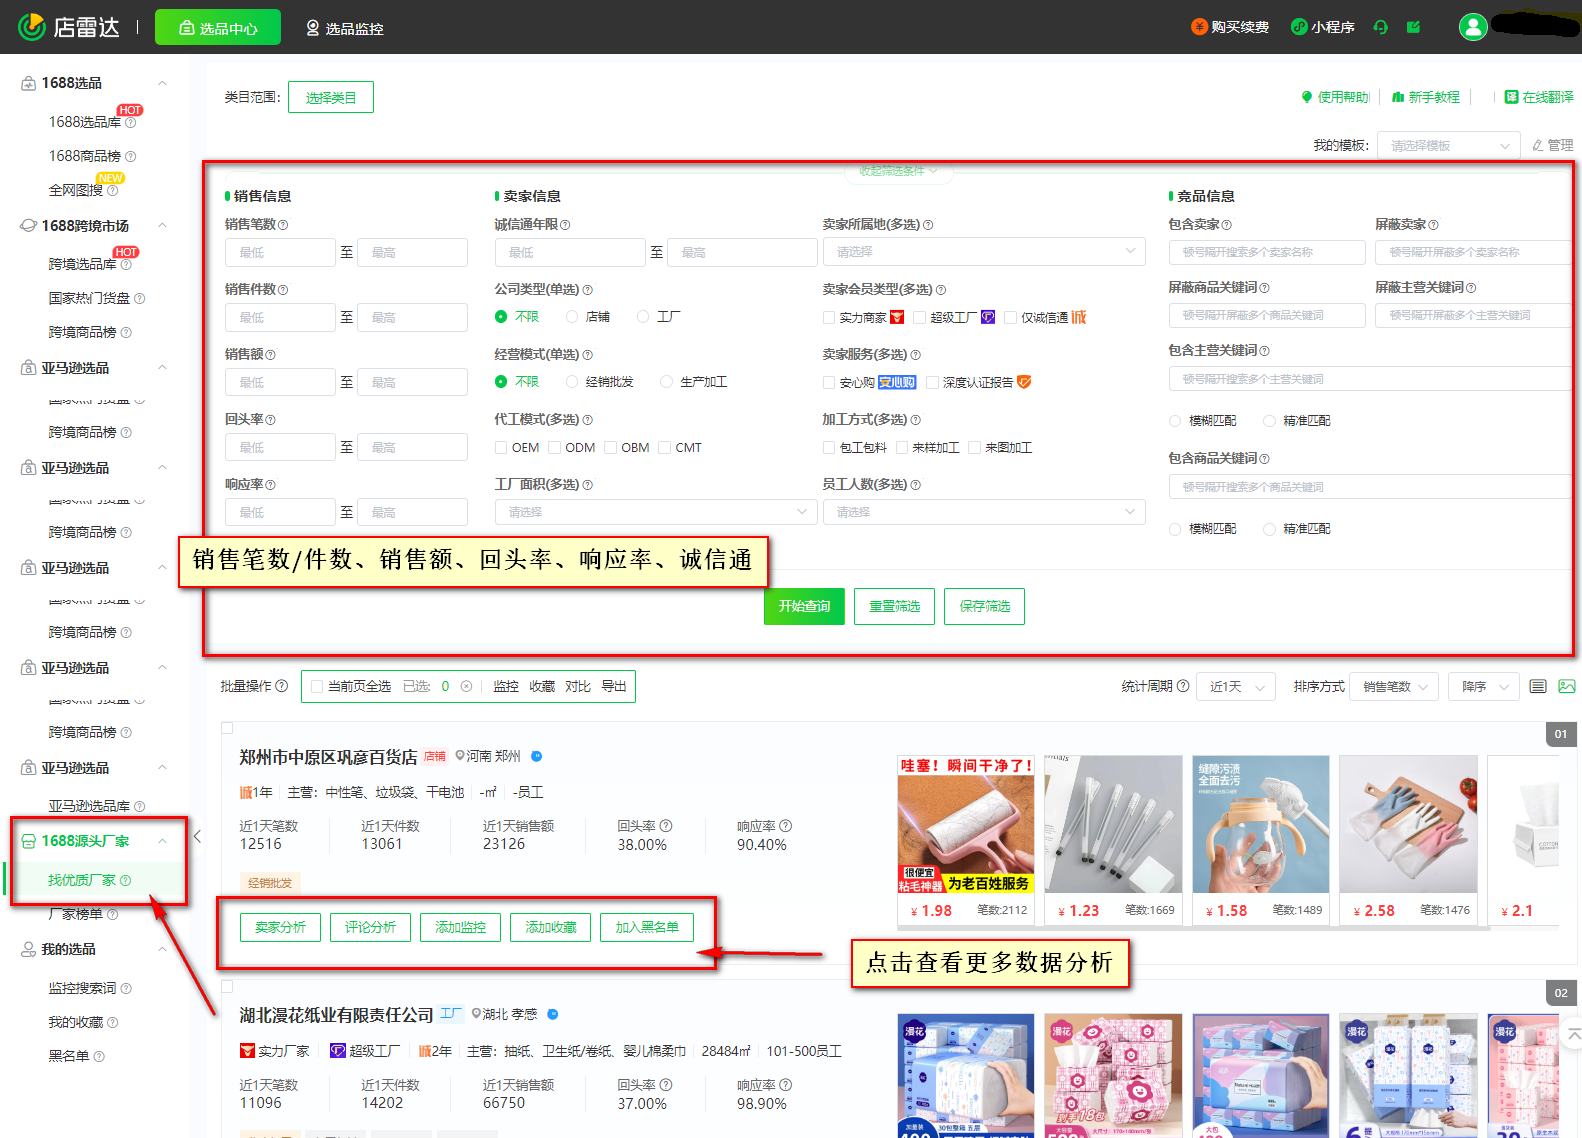The height and width of the screenshot is (1138, 1582).
Task: Click help icon next to 黑名单
Action: coord(99,1056)
